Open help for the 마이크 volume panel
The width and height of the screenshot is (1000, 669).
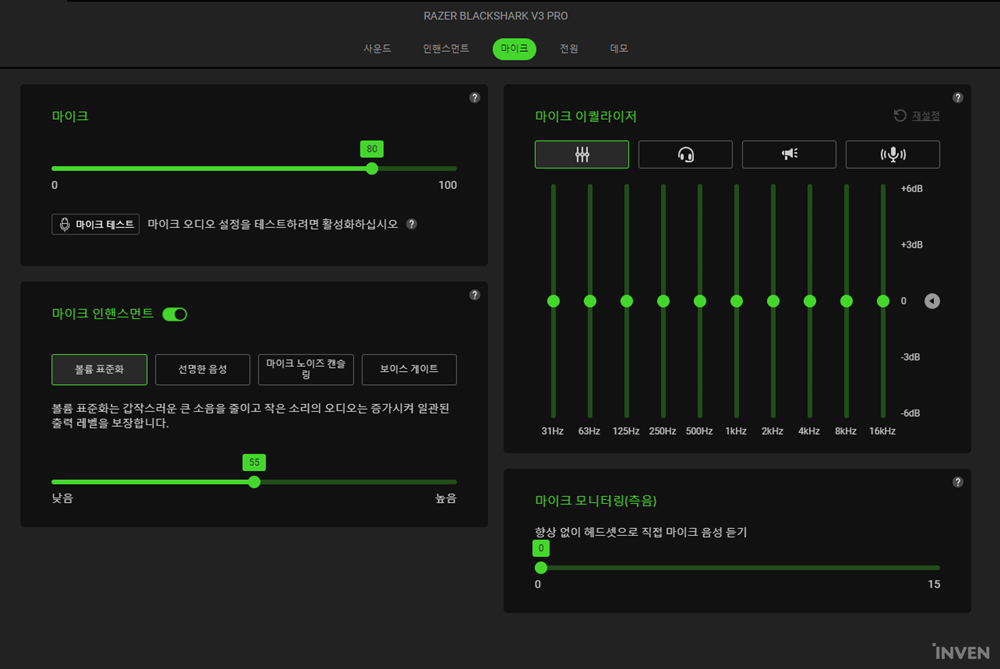[474, 98]
